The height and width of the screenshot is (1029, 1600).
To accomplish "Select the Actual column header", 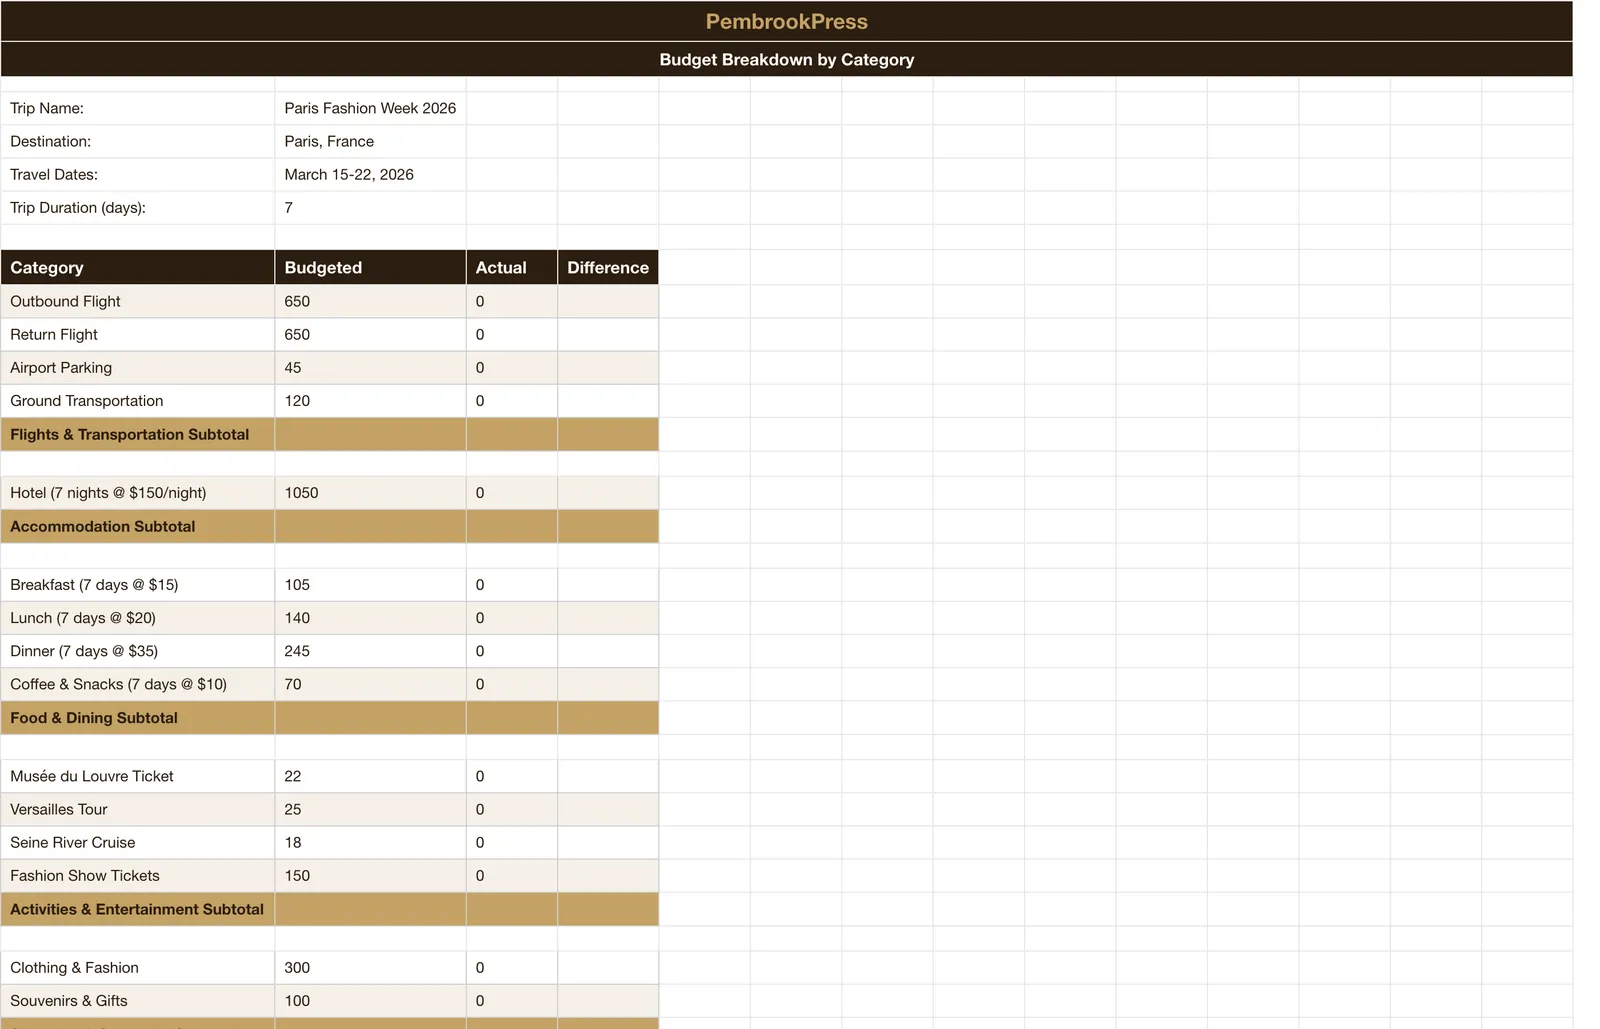I will tap(511, 267).
